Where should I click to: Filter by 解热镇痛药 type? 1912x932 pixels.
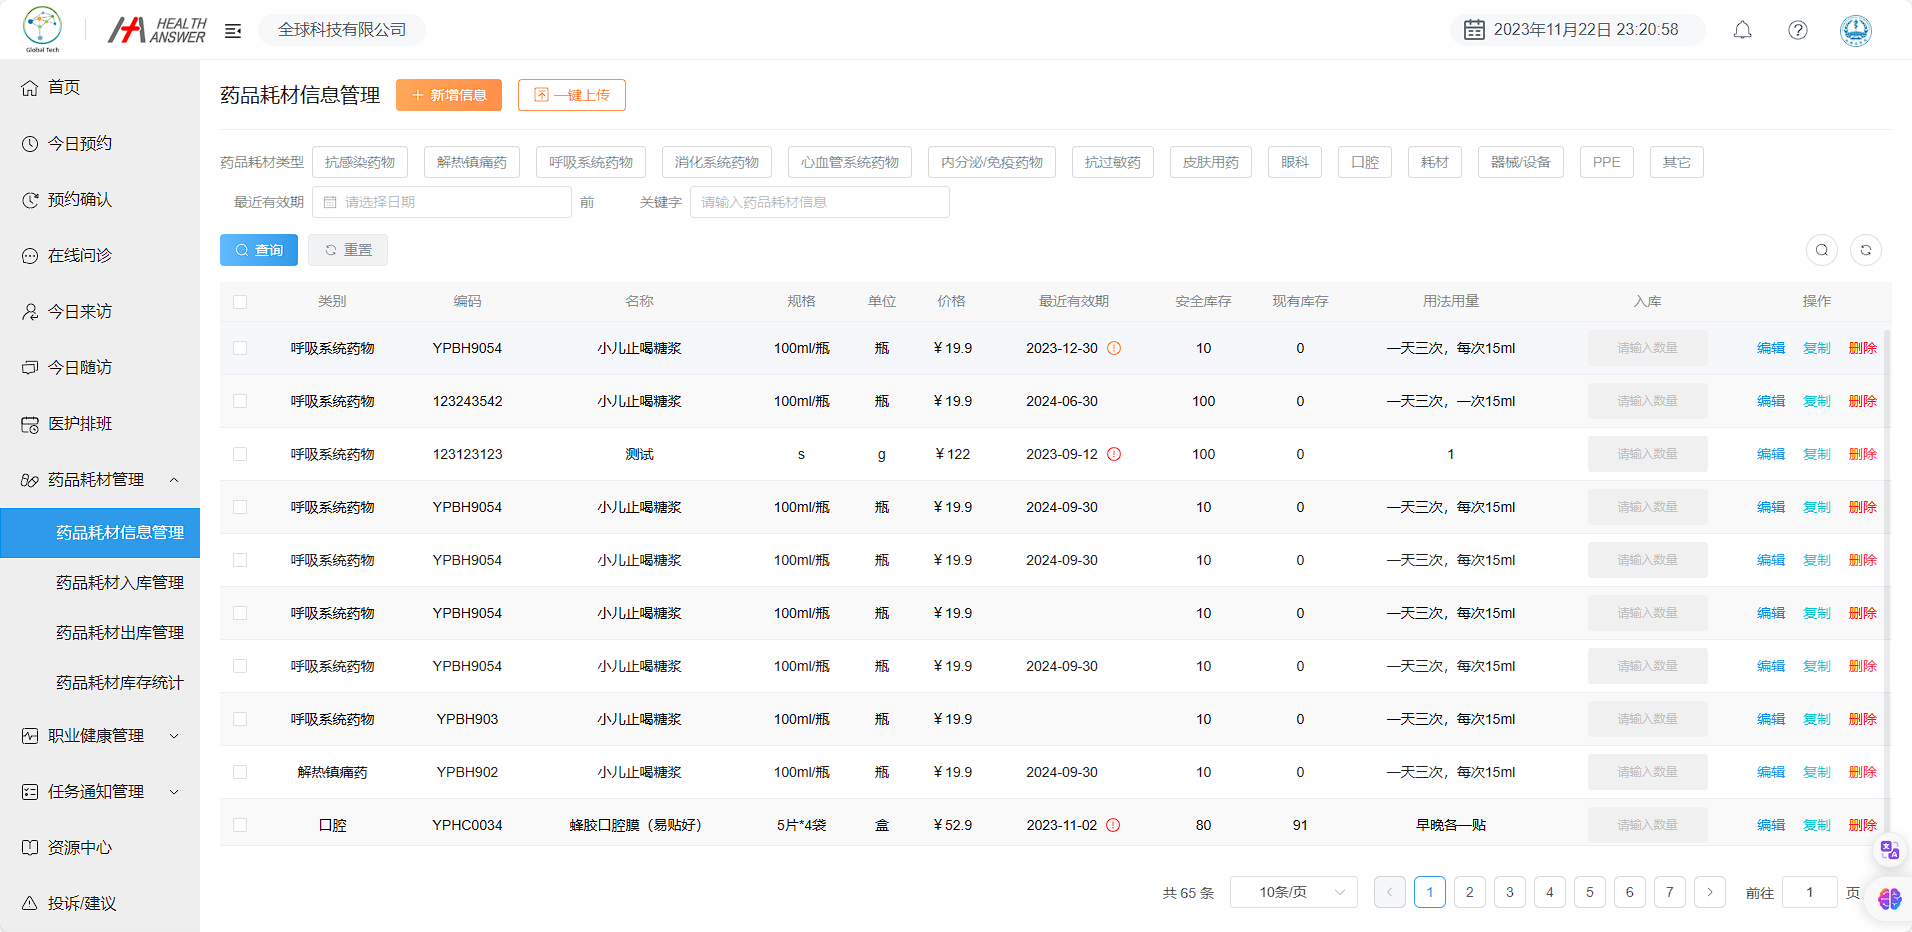pyautogui.click(x=472, y=162)
